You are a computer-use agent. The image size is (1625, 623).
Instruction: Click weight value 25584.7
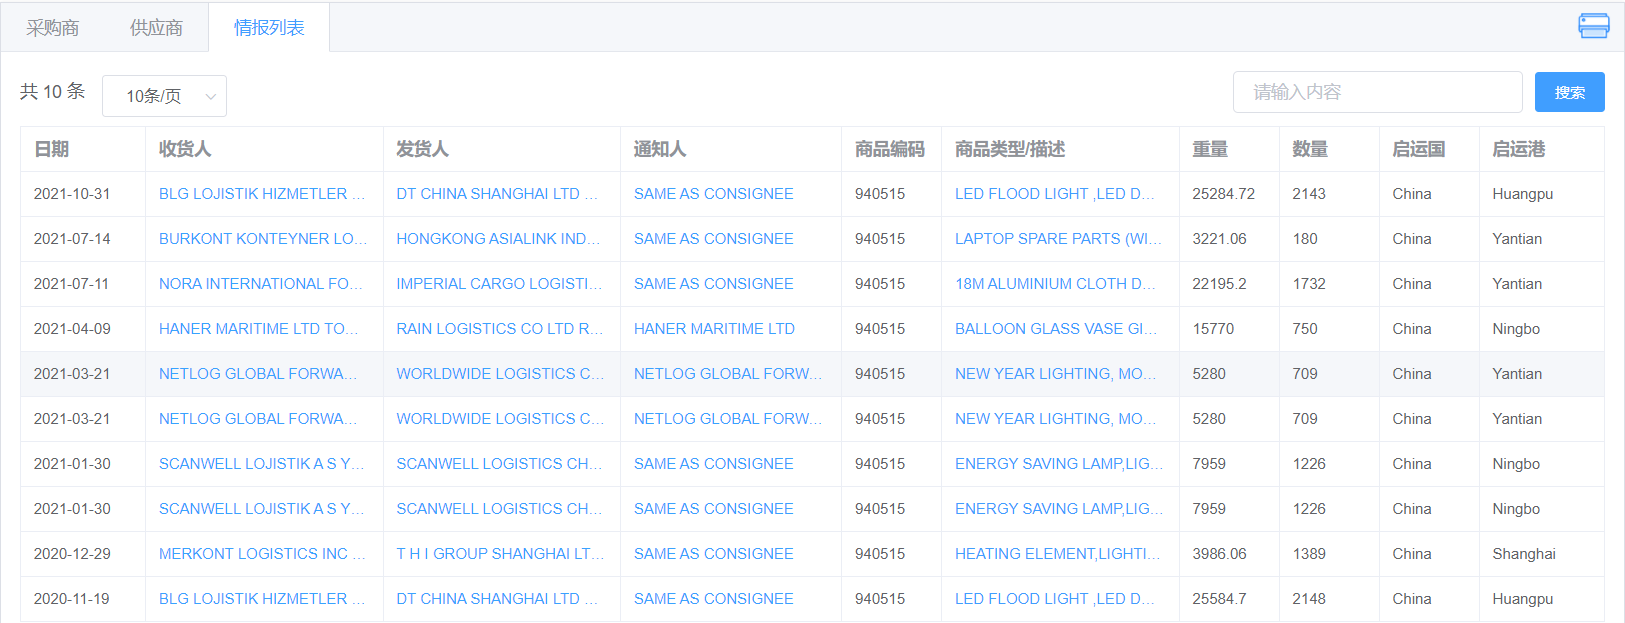(1219, 599)
